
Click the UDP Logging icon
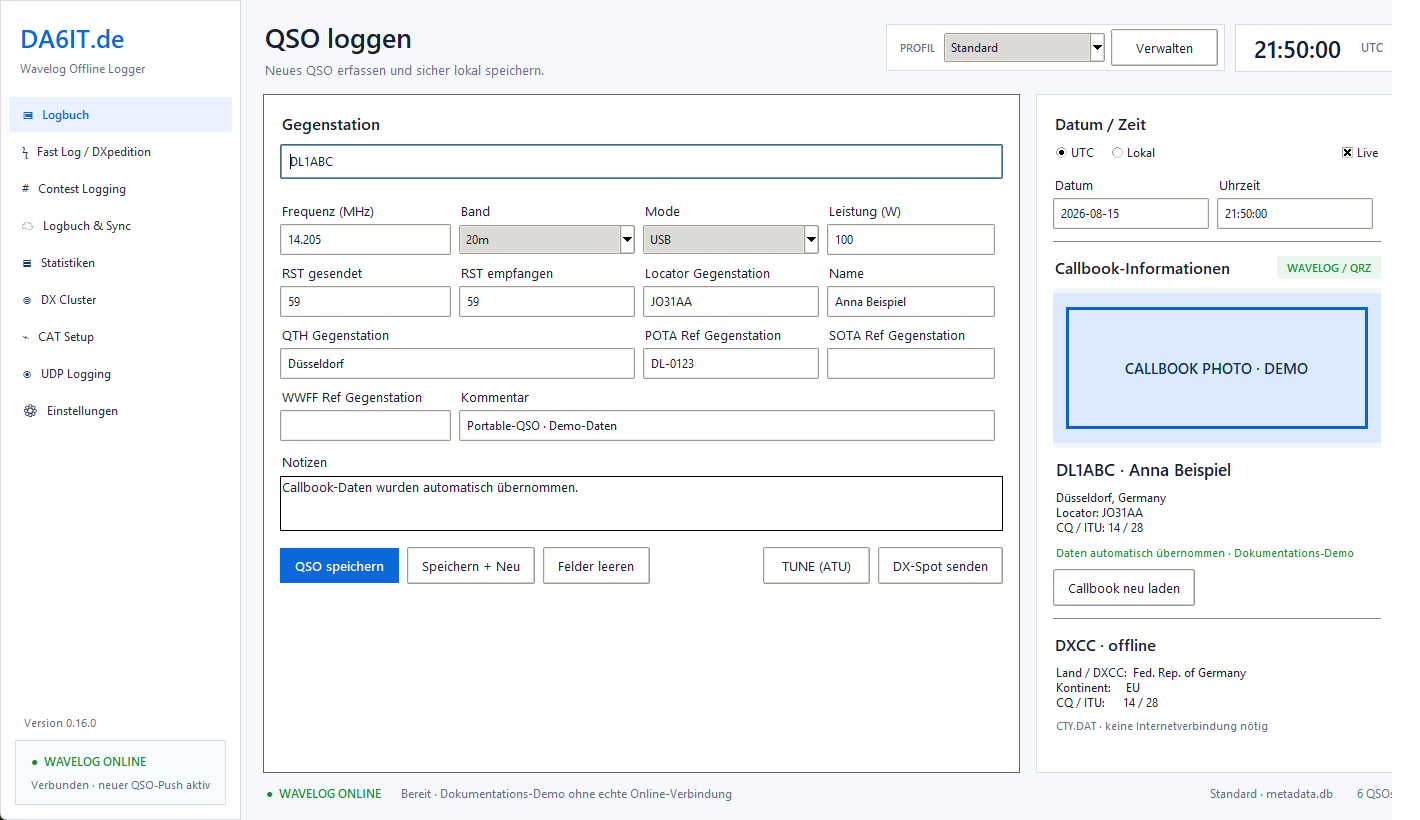tap(27, 374)
